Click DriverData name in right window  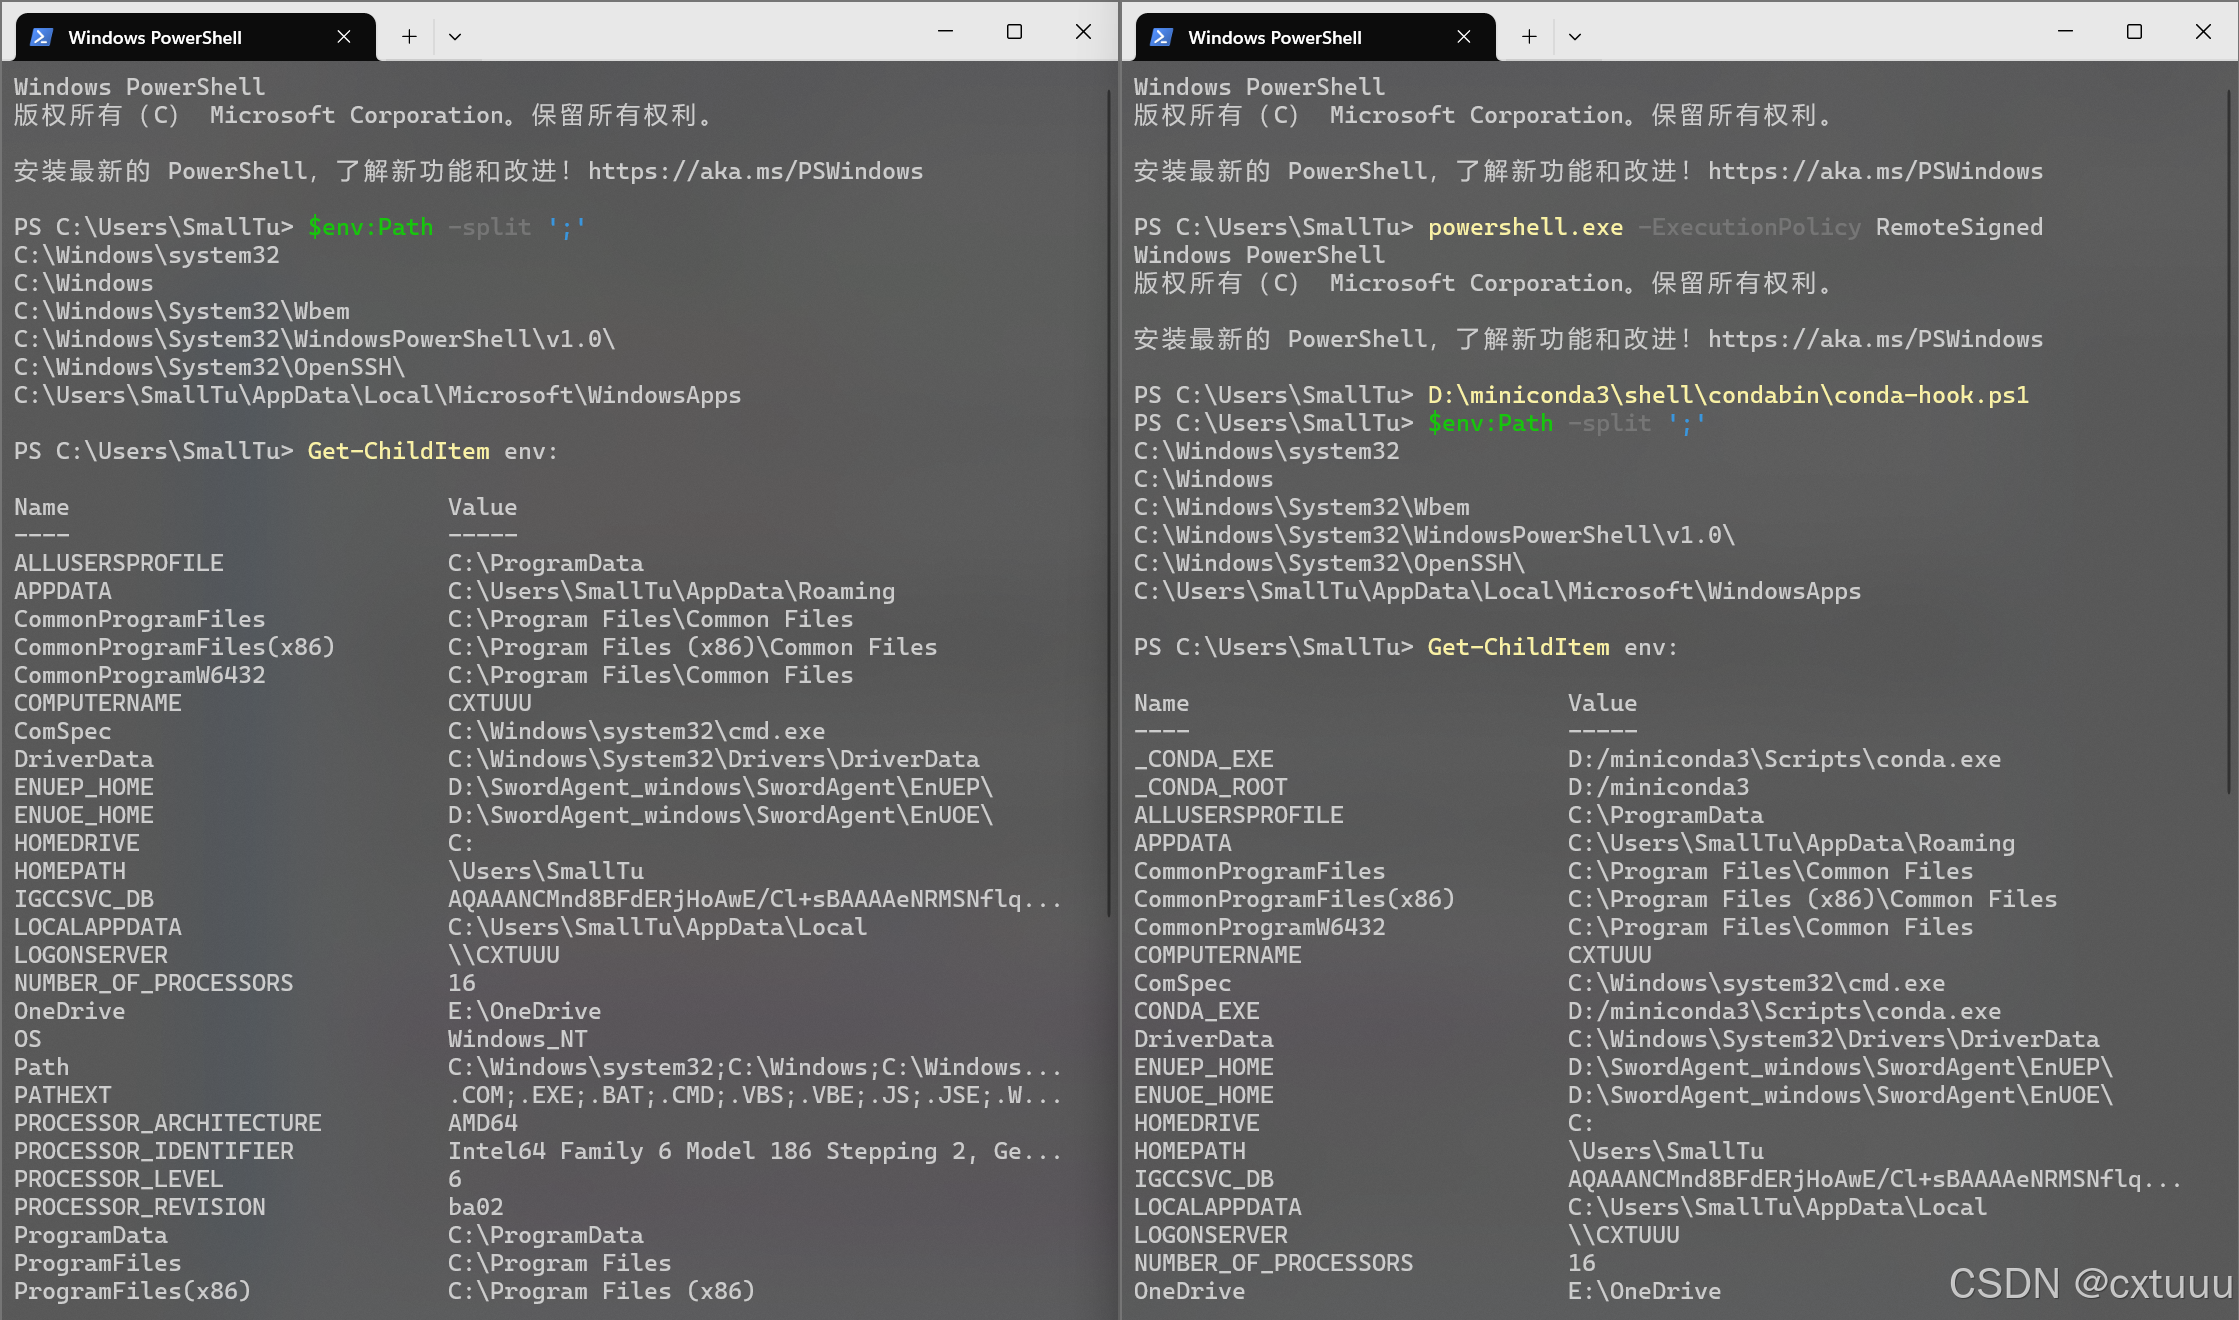(x=1204, y=1039)
